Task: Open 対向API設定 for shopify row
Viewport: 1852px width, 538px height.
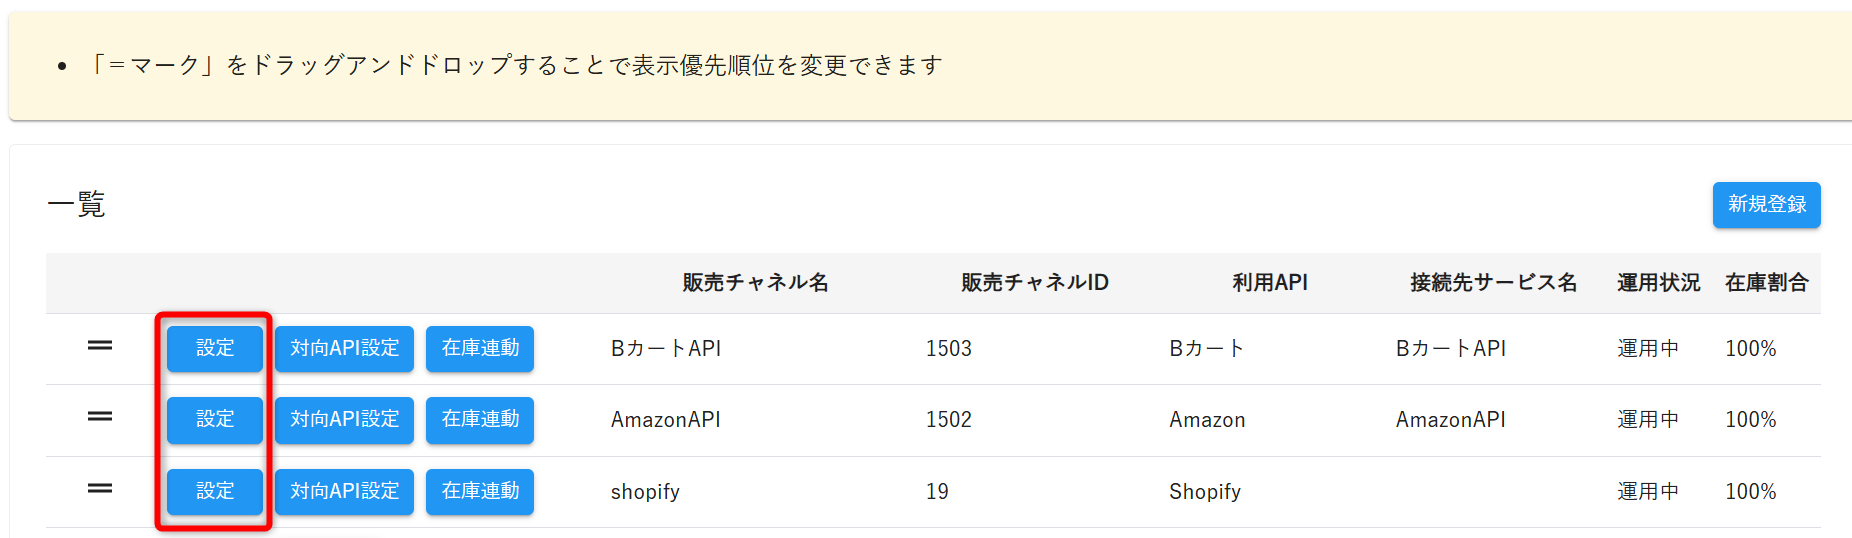Action: [344, 492]
